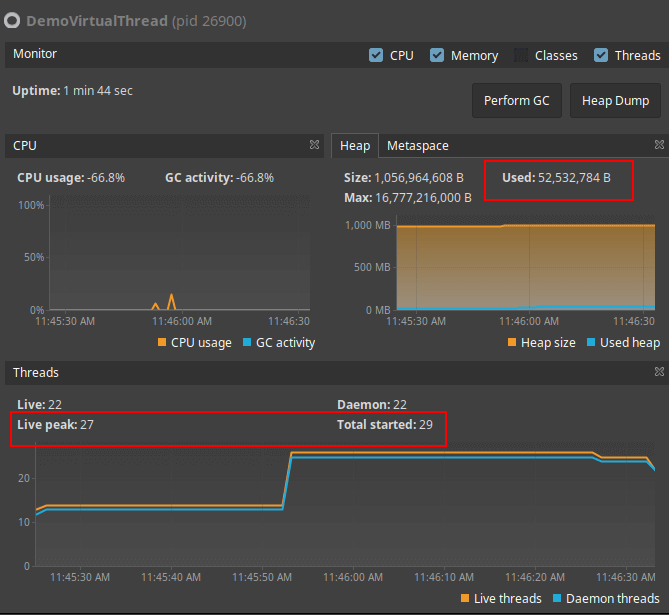This screenshot has width=669, height=615.
Task: Click the Perform GC button
Action: (517, 100)
